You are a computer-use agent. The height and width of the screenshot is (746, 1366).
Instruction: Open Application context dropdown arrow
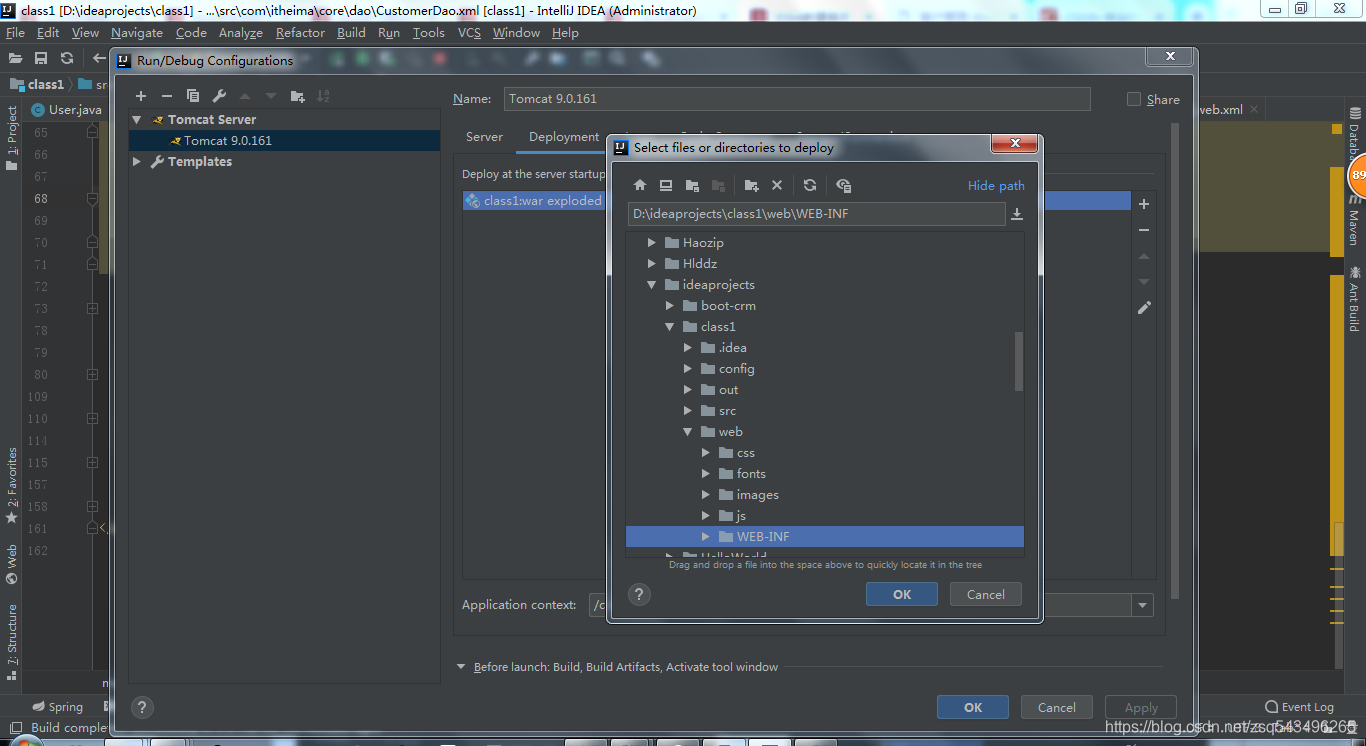[1142, 605]
